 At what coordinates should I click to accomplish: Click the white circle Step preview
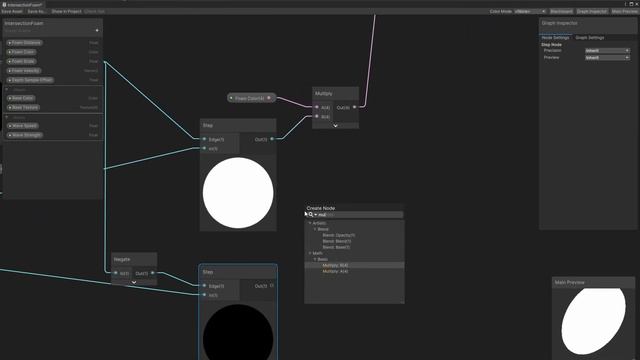[x=238, y=193]
